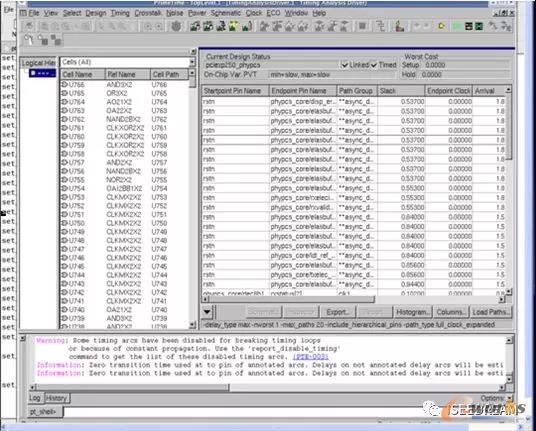Open the View menu

click(51, 13)
